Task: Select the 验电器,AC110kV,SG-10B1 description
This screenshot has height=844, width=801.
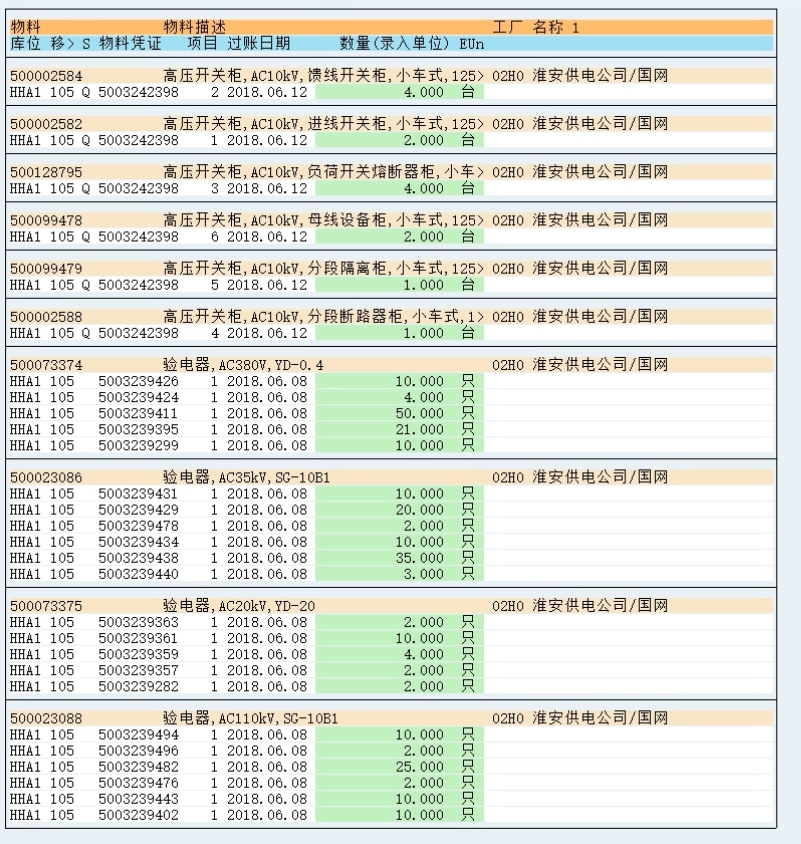Action: point(250,719)
